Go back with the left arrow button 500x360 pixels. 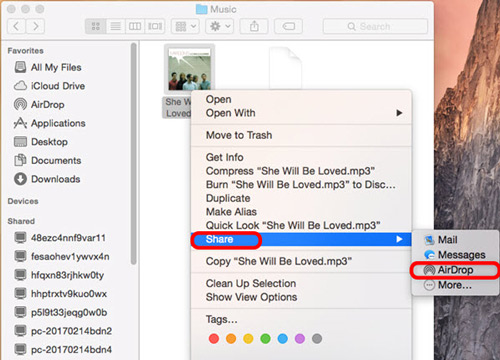click(x=16, y=26)
